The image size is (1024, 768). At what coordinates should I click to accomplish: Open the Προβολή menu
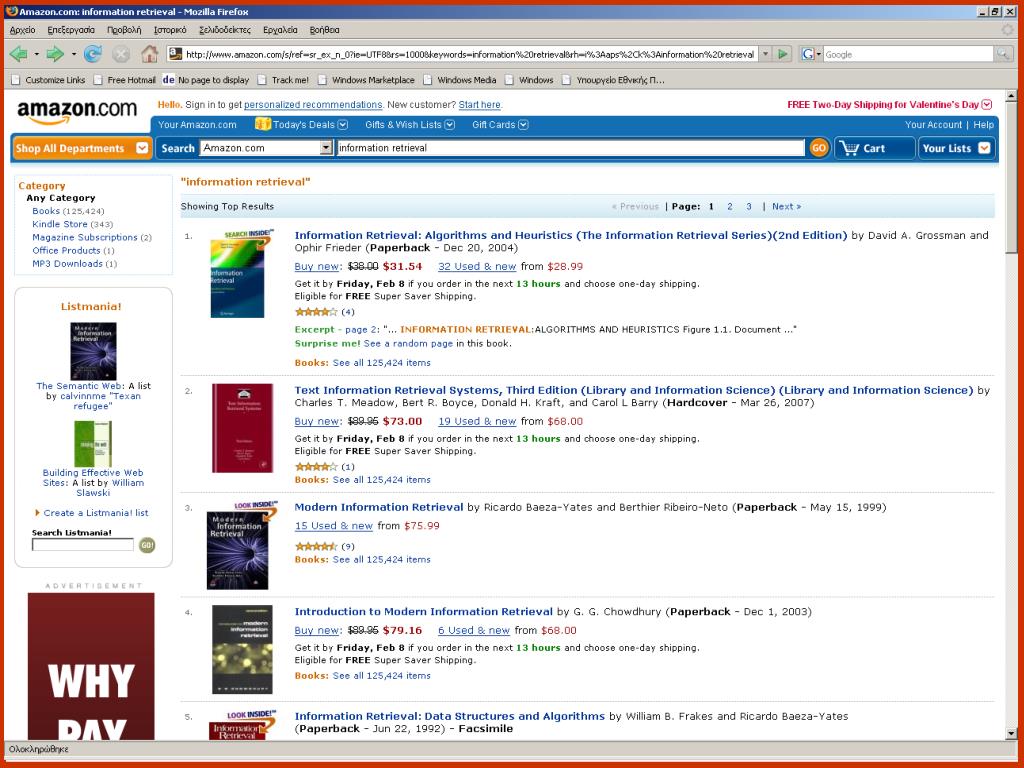tap(124, 30)
